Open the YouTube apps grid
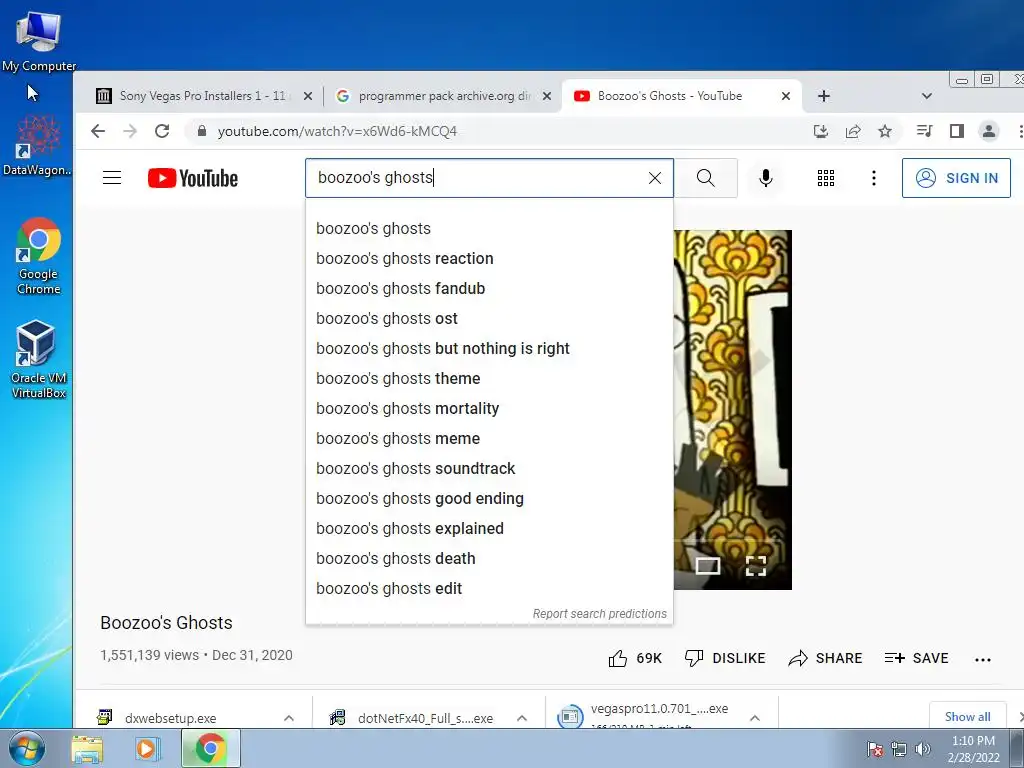Screen dimensions: 1024x768 click(x=825, y=178)
